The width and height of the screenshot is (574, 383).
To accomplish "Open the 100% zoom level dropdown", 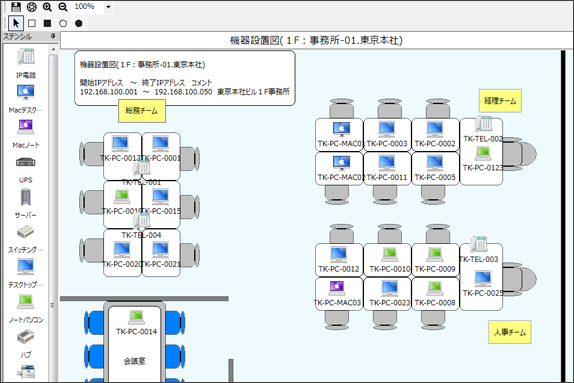I will 108,7.
